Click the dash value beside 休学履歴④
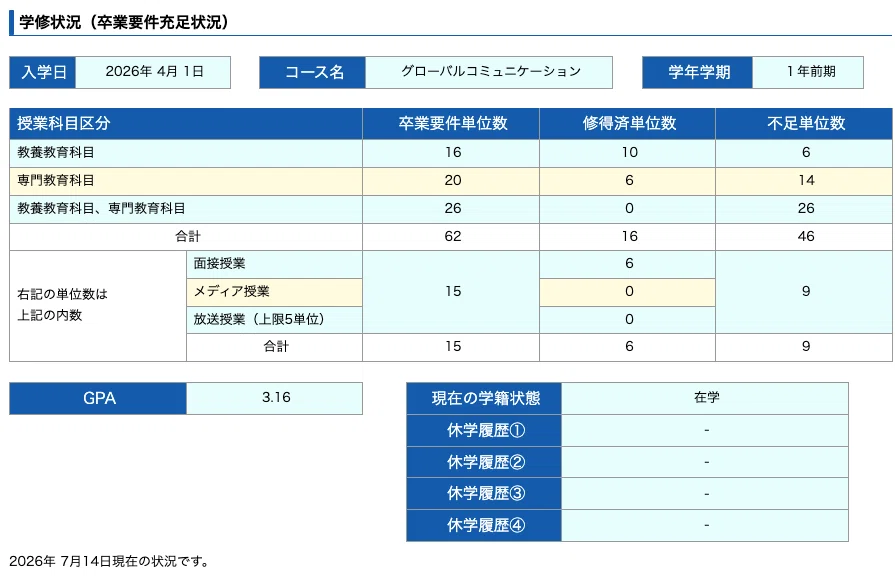The height and width of the screenshot is (577, 895). tap(705, 526)
